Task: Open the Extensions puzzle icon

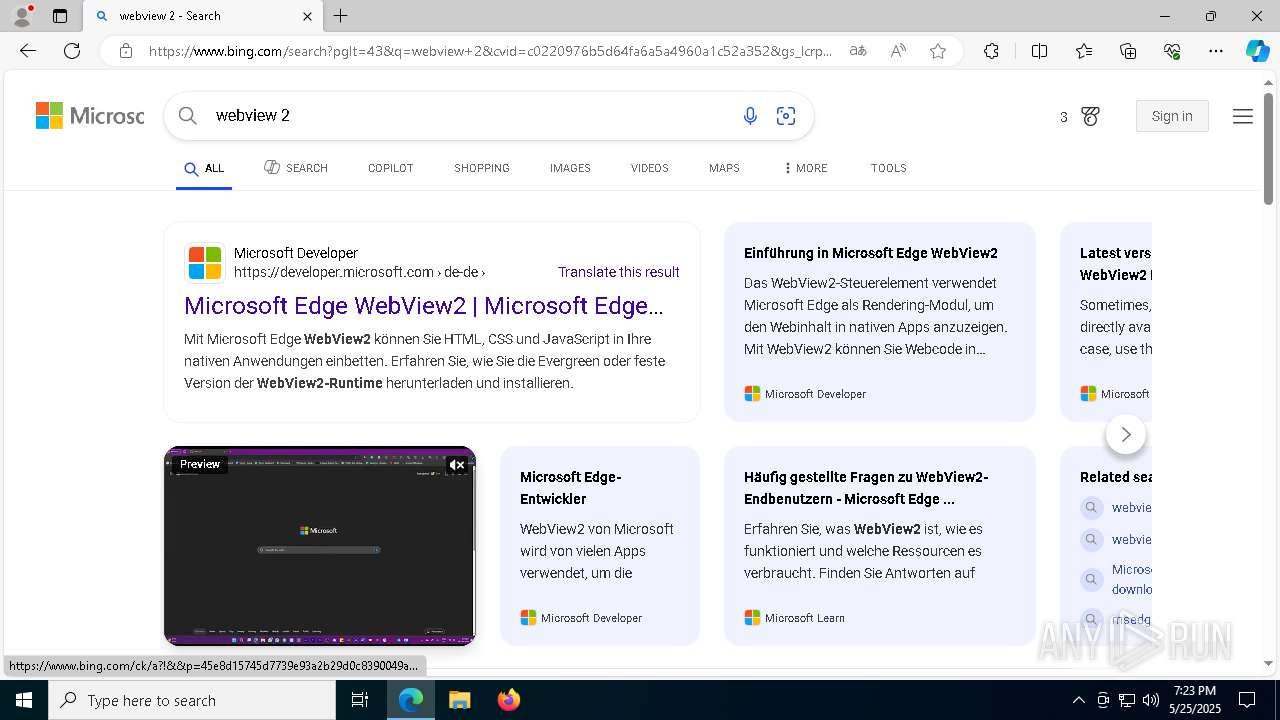Action: coord(991,51)
